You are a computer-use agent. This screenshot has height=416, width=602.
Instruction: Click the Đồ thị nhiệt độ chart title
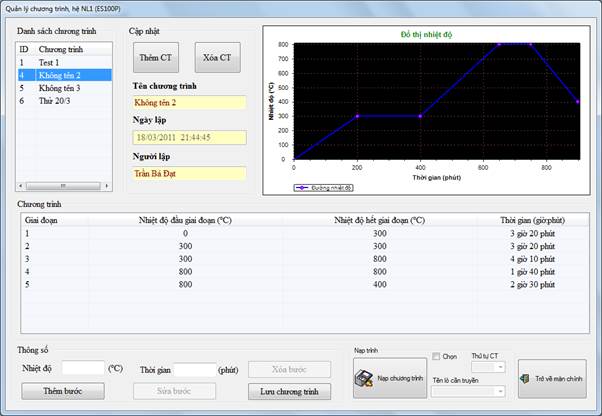click(426, 35)
